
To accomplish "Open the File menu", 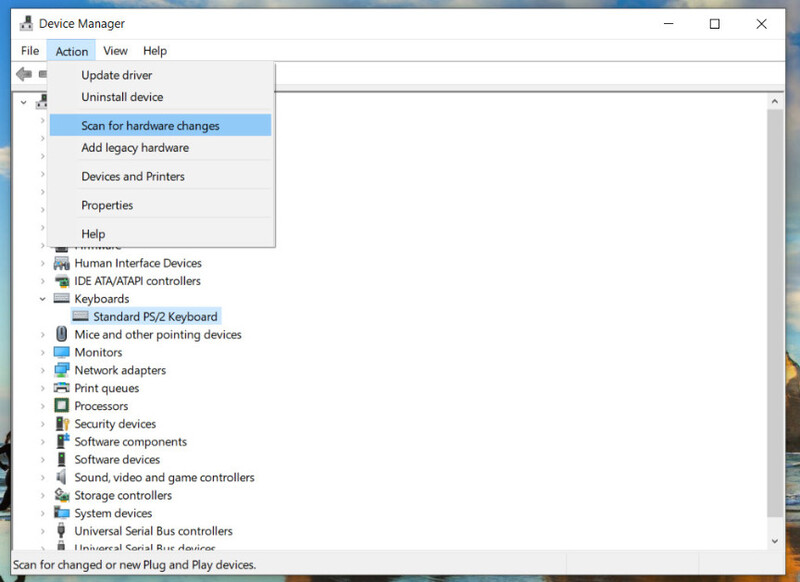I will tap(30, 51).
